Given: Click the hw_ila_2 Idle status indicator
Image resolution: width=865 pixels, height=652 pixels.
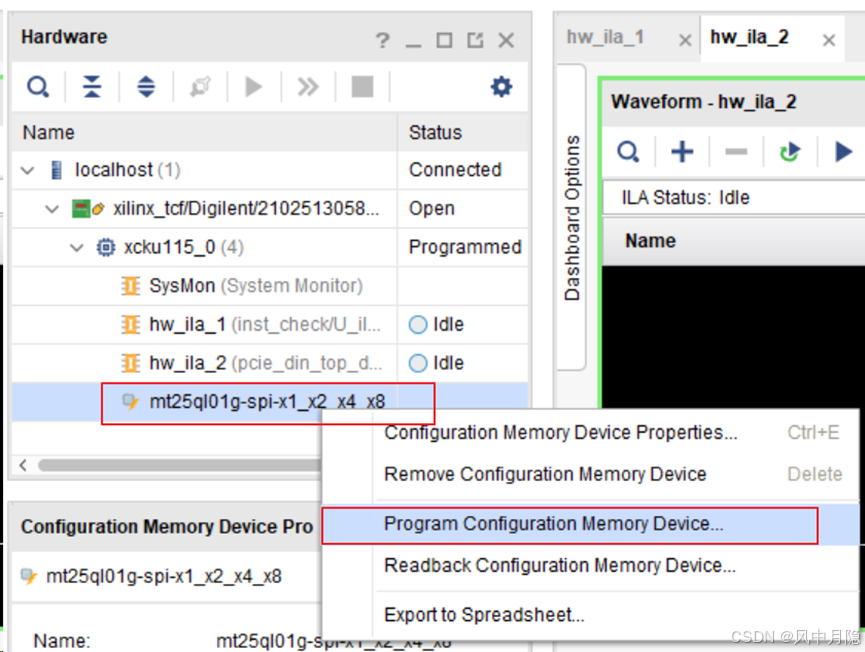Looking at the screenshot, I should click(x=418, y=363).
